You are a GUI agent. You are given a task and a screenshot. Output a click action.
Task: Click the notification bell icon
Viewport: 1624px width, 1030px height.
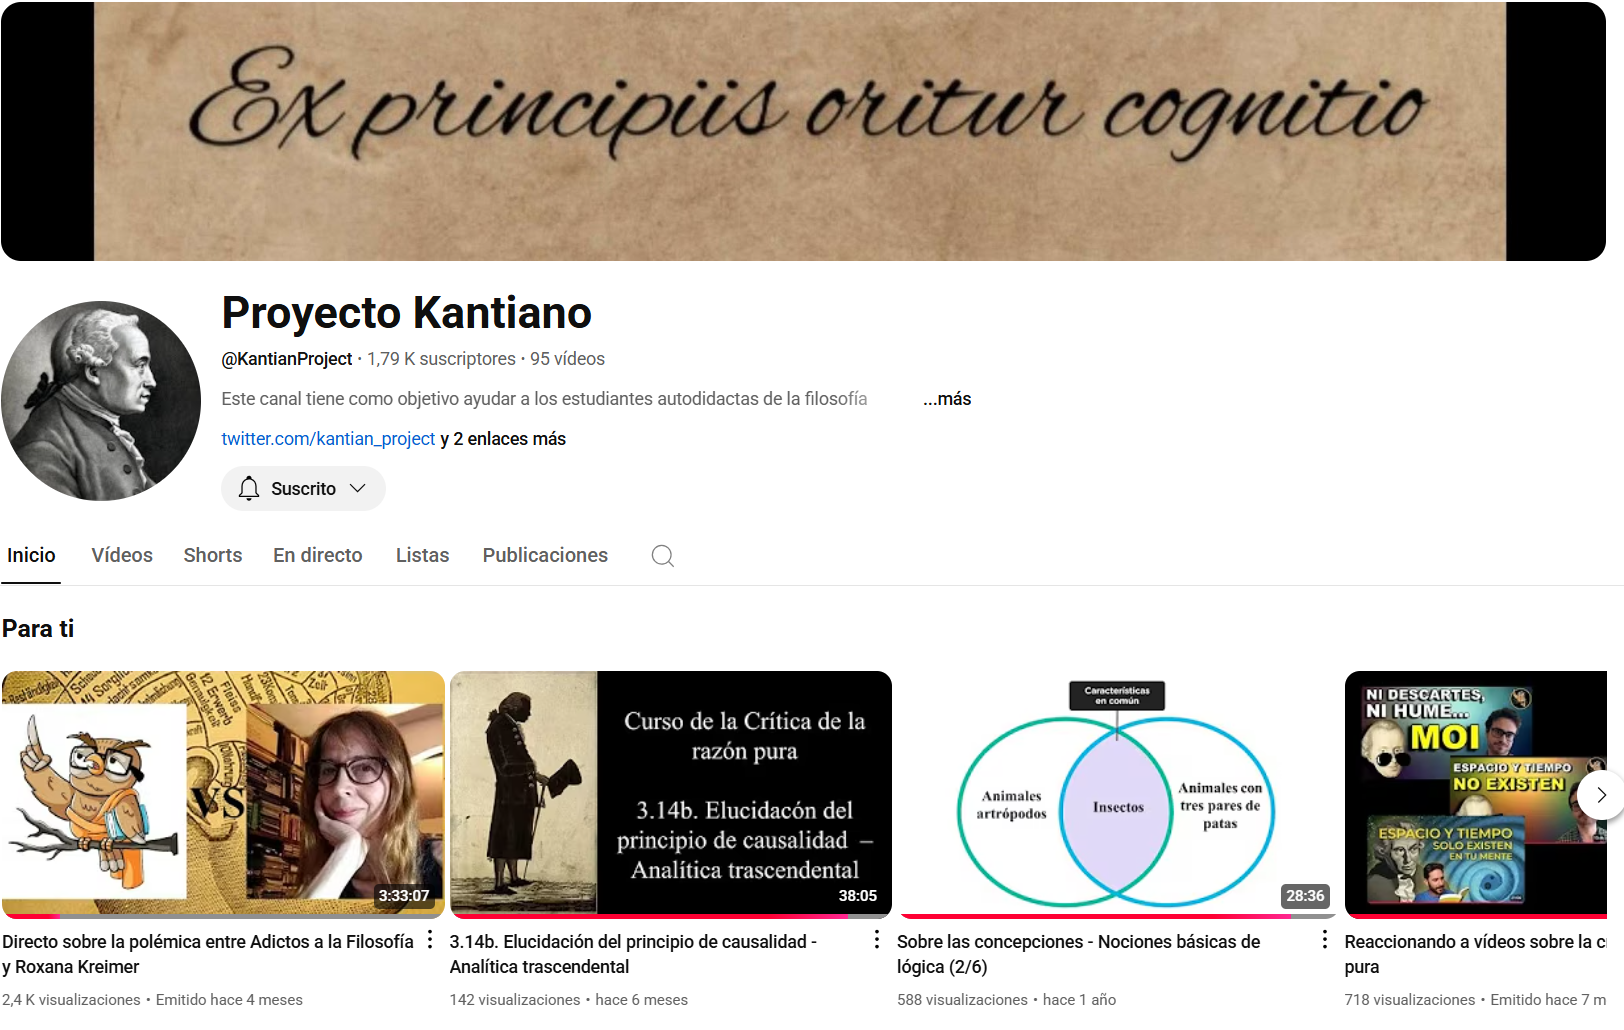(249, 488)
